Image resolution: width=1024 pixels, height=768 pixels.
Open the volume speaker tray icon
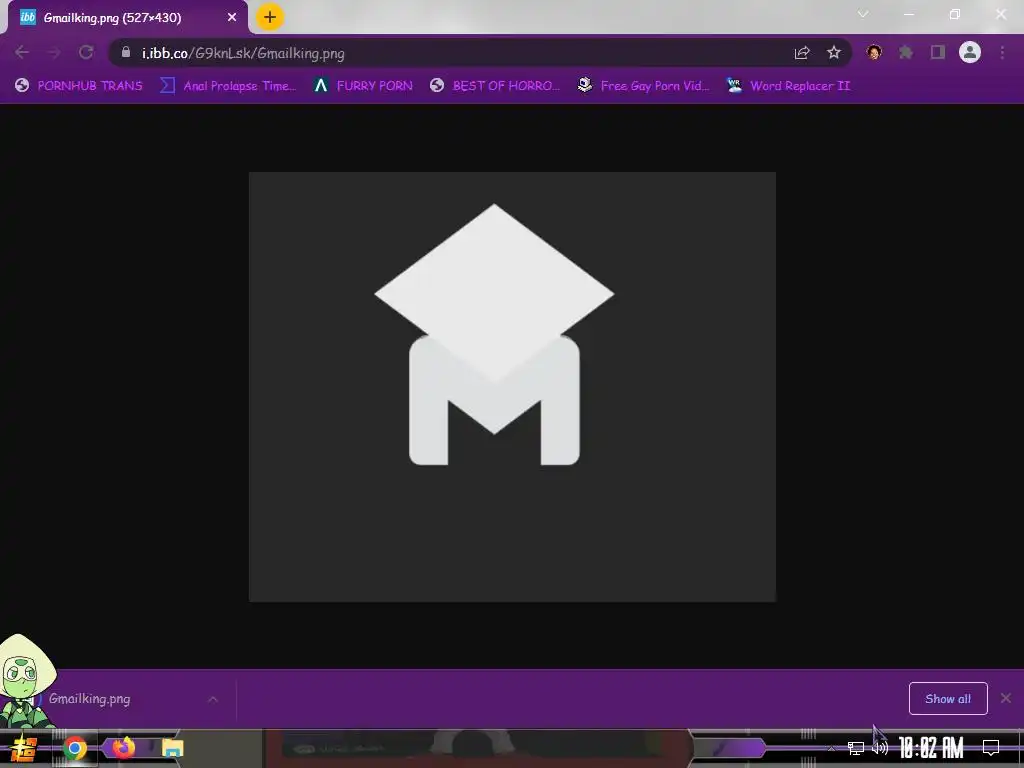pyautogui.click(x=880, y=748)
